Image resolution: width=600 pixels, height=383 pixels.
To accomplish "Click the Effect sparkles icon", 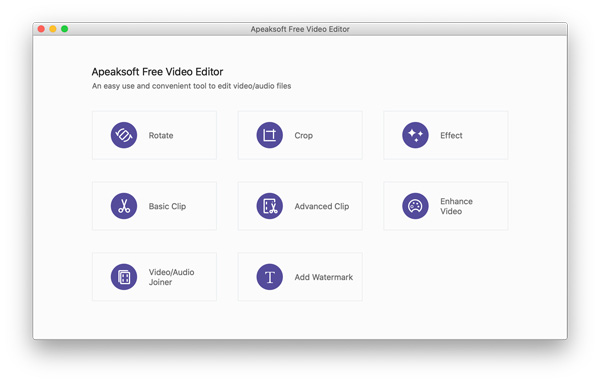I will 415,135.
